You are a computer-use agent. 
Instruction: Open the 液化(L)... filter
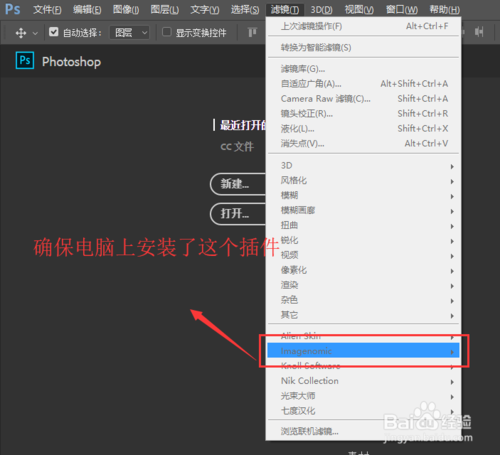364,128
